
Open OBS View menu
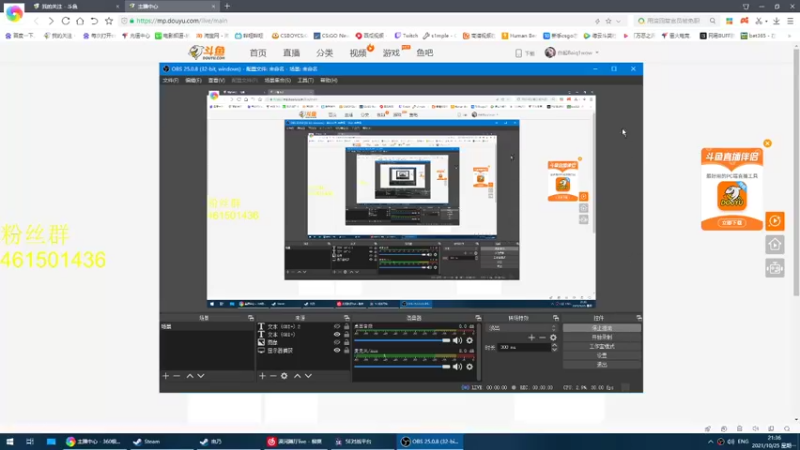(216, 81)
